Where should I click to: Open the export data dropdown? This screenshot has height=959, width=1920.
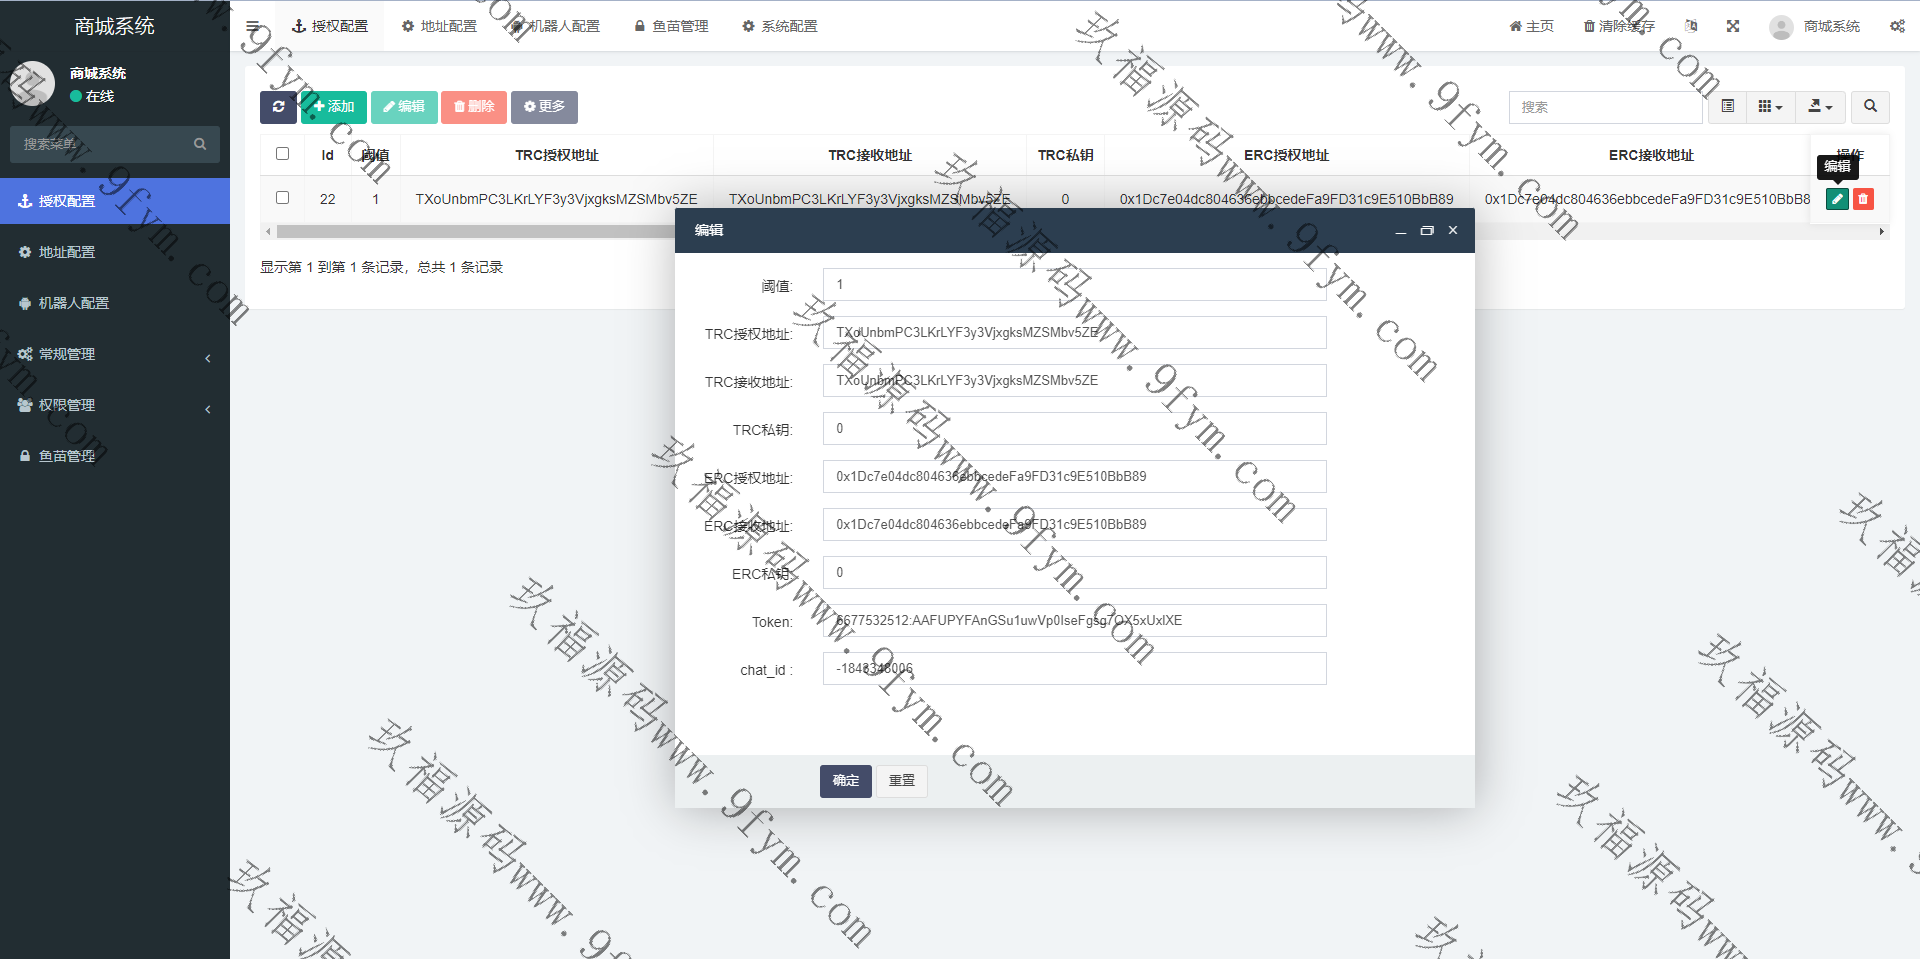[1820, 107]
